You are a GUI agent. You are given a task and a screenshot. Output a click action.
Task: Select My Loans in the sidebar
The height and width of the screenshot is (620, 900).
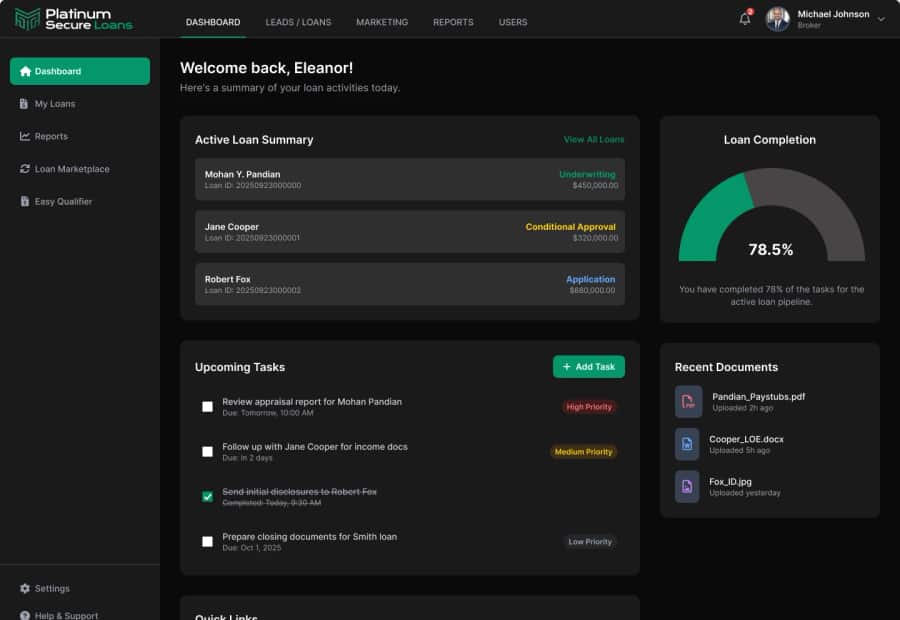(x=80, y=104)
